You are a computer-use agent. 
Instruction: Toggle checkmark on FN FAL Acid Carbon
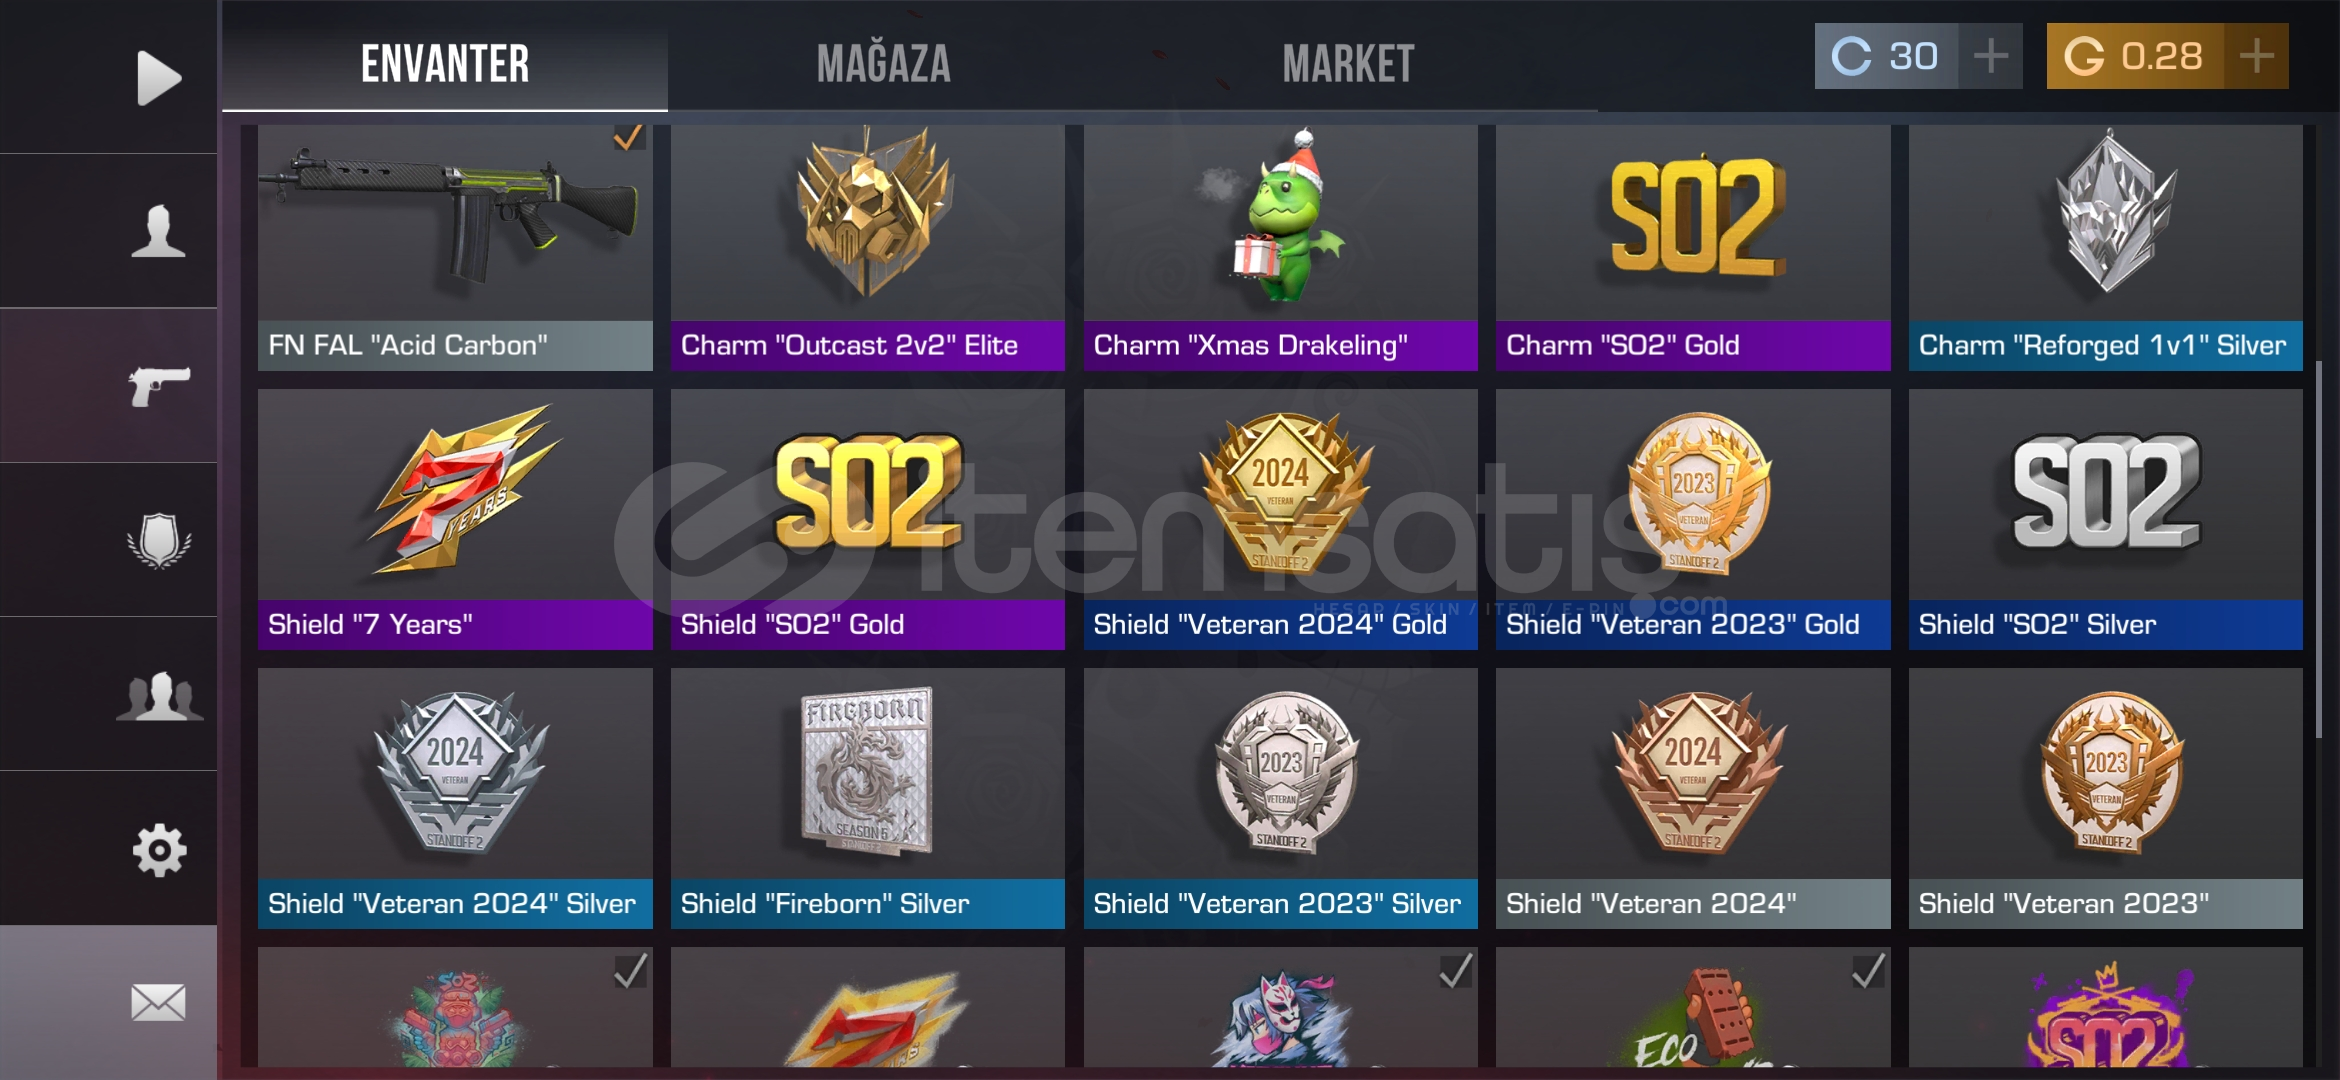(x=629, y=138)
